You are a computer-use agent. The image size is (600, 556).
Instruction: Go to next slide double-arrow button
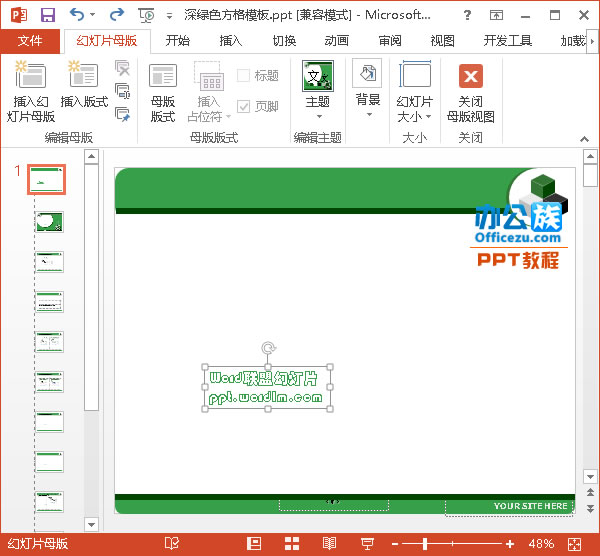click(x=590, y=508)
